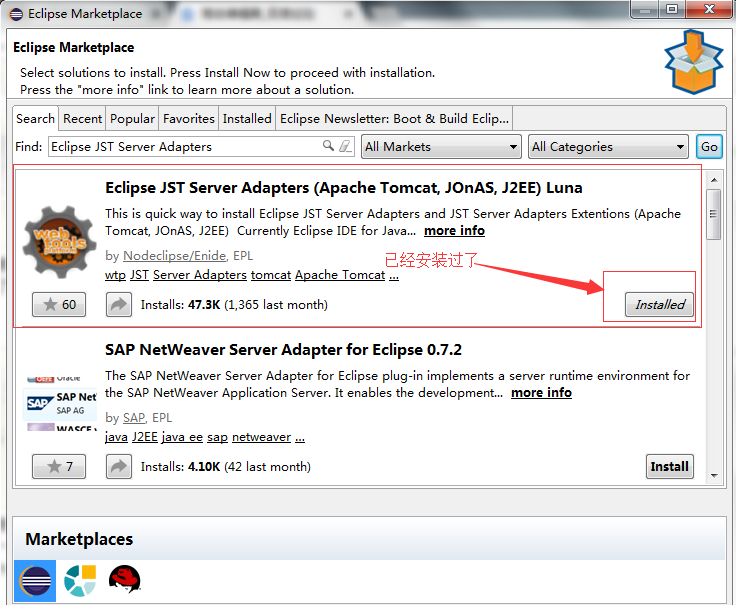Click the results scrollbar up arrow
The image size is (736, 605).
tap(714, 180)
